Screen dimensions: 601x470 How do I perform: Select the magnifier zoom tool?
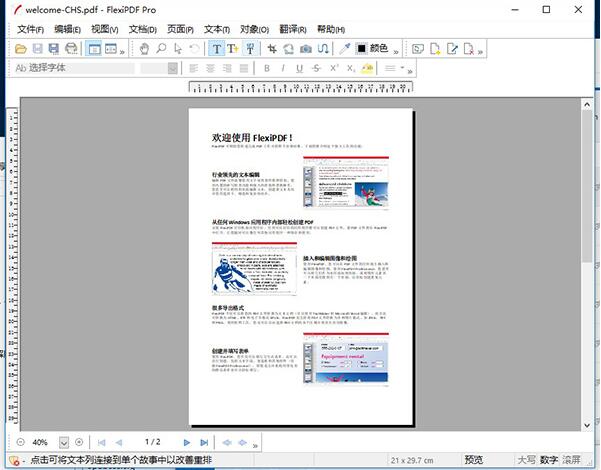161,49
